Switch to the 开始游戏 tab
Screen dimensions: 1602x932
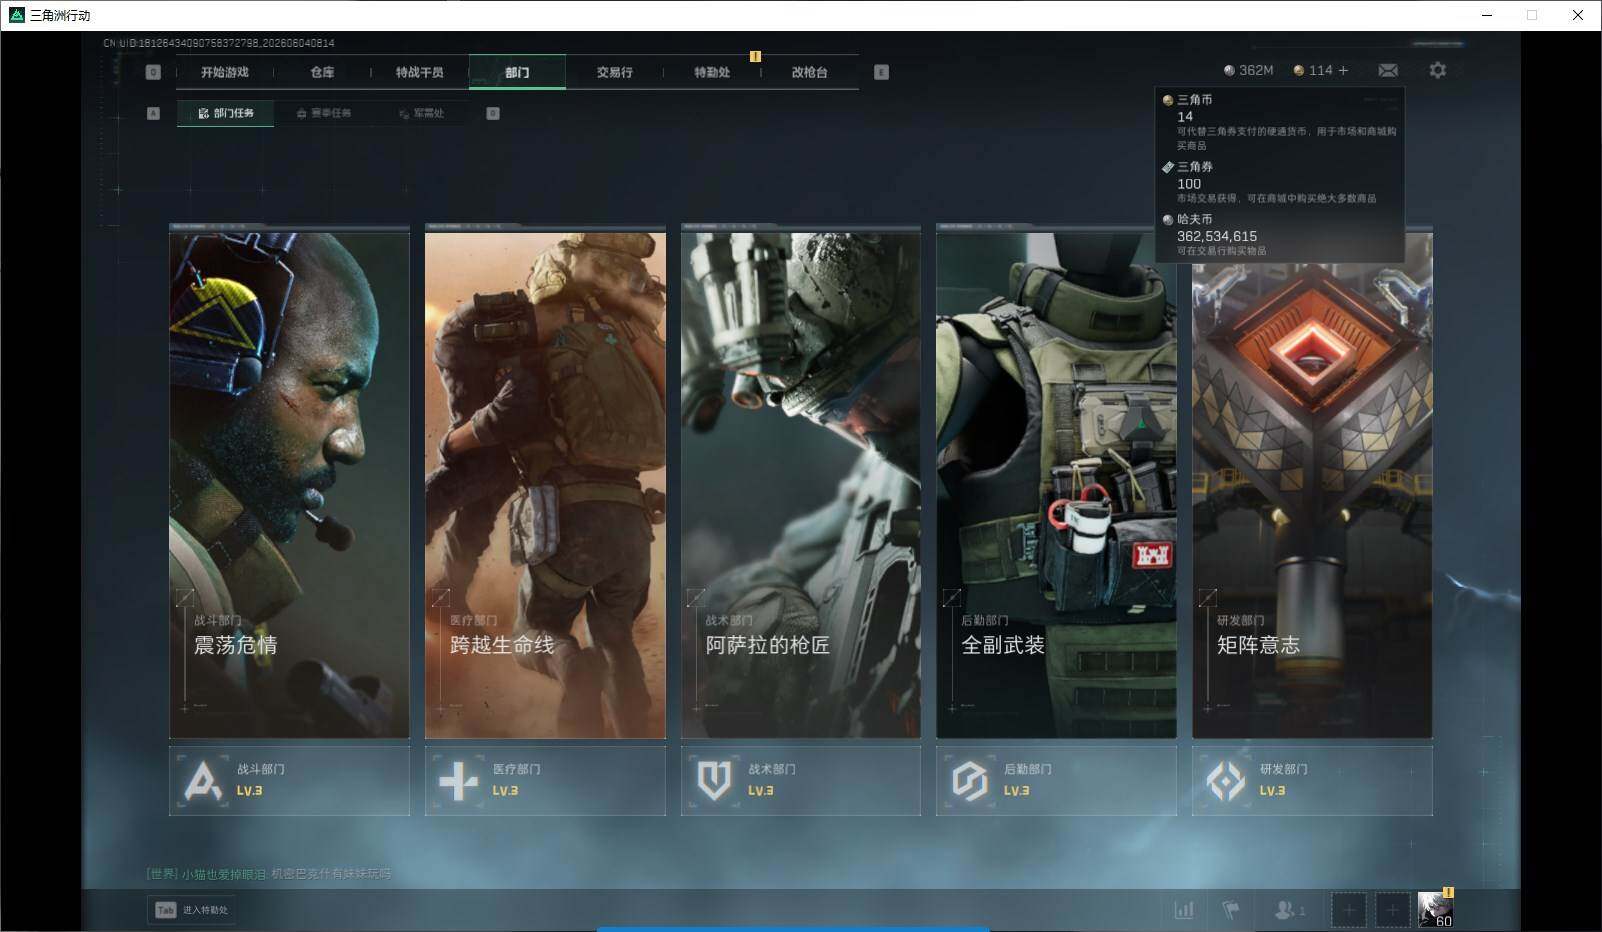[x=224, y=72]
